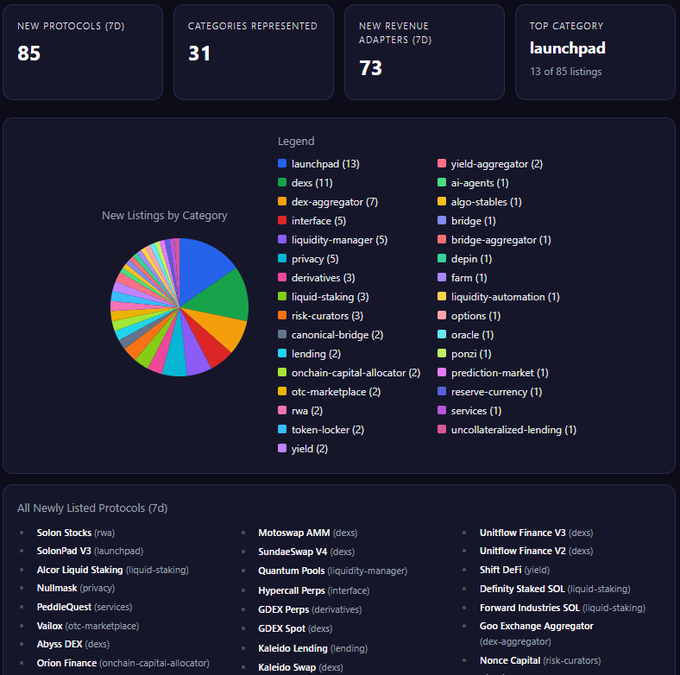This screenshot has width=680, height=675.
Task: Select oracle (1) in the legend
Action: tap(465, 335)
